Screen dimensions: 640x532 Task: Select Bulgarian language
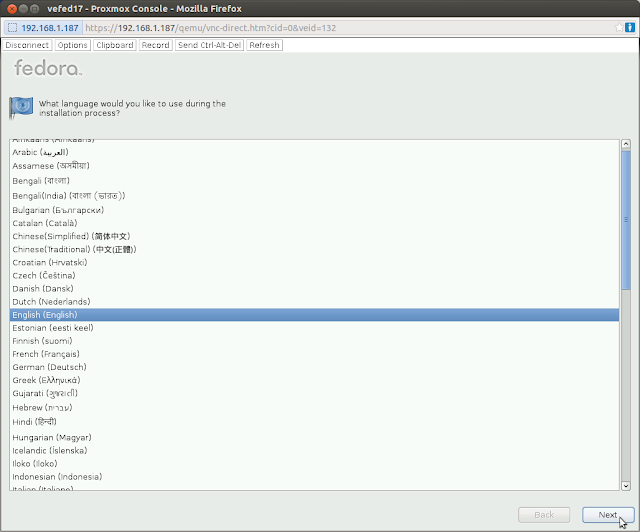314,210
